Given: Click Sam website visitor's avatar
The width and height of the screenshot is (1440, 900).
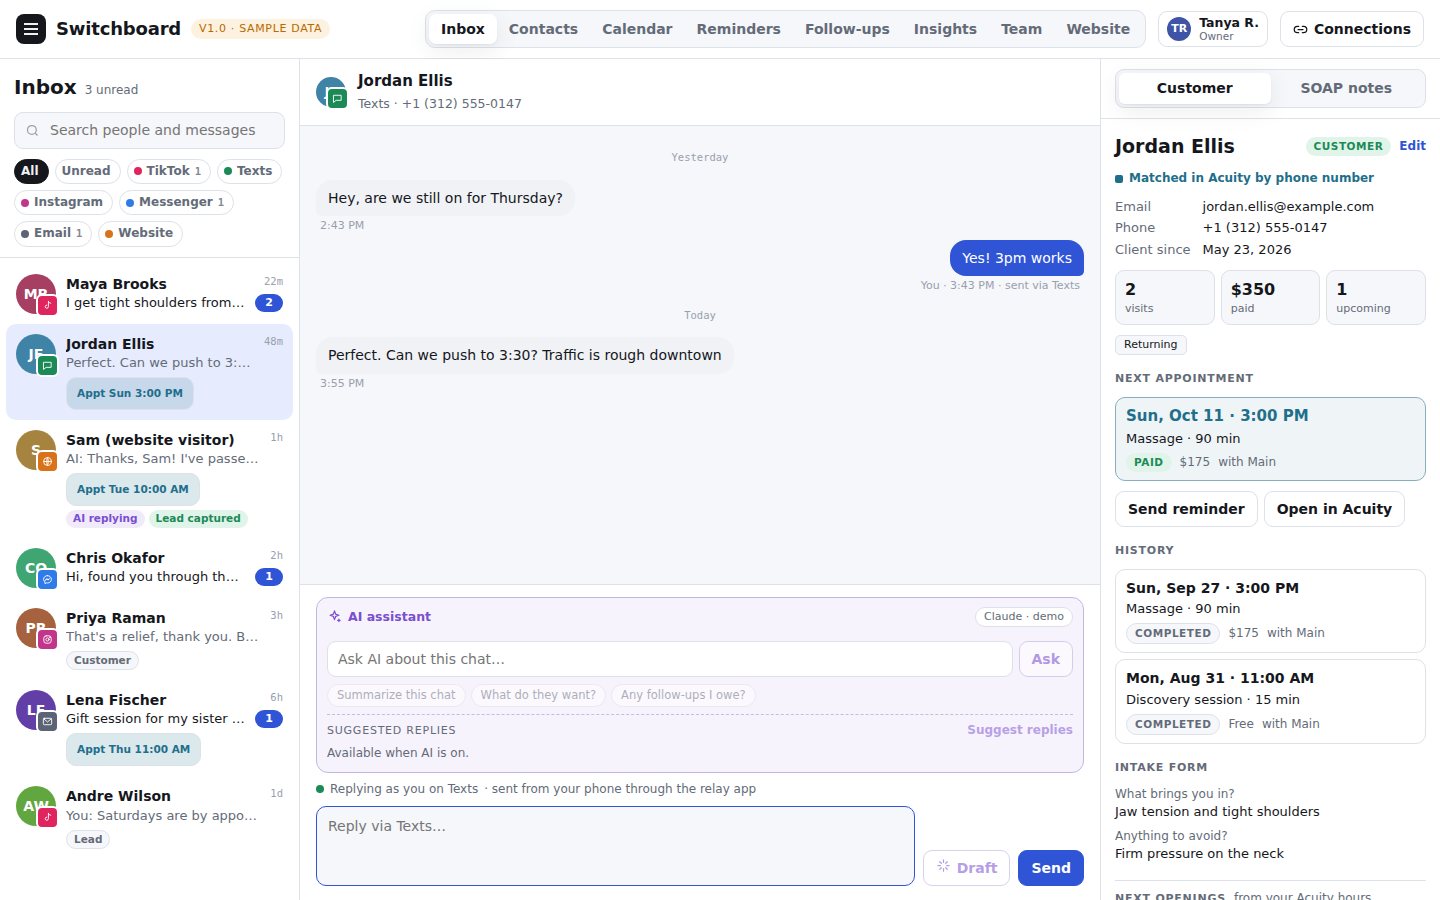Looking at the screenshot, I should 36,450.
